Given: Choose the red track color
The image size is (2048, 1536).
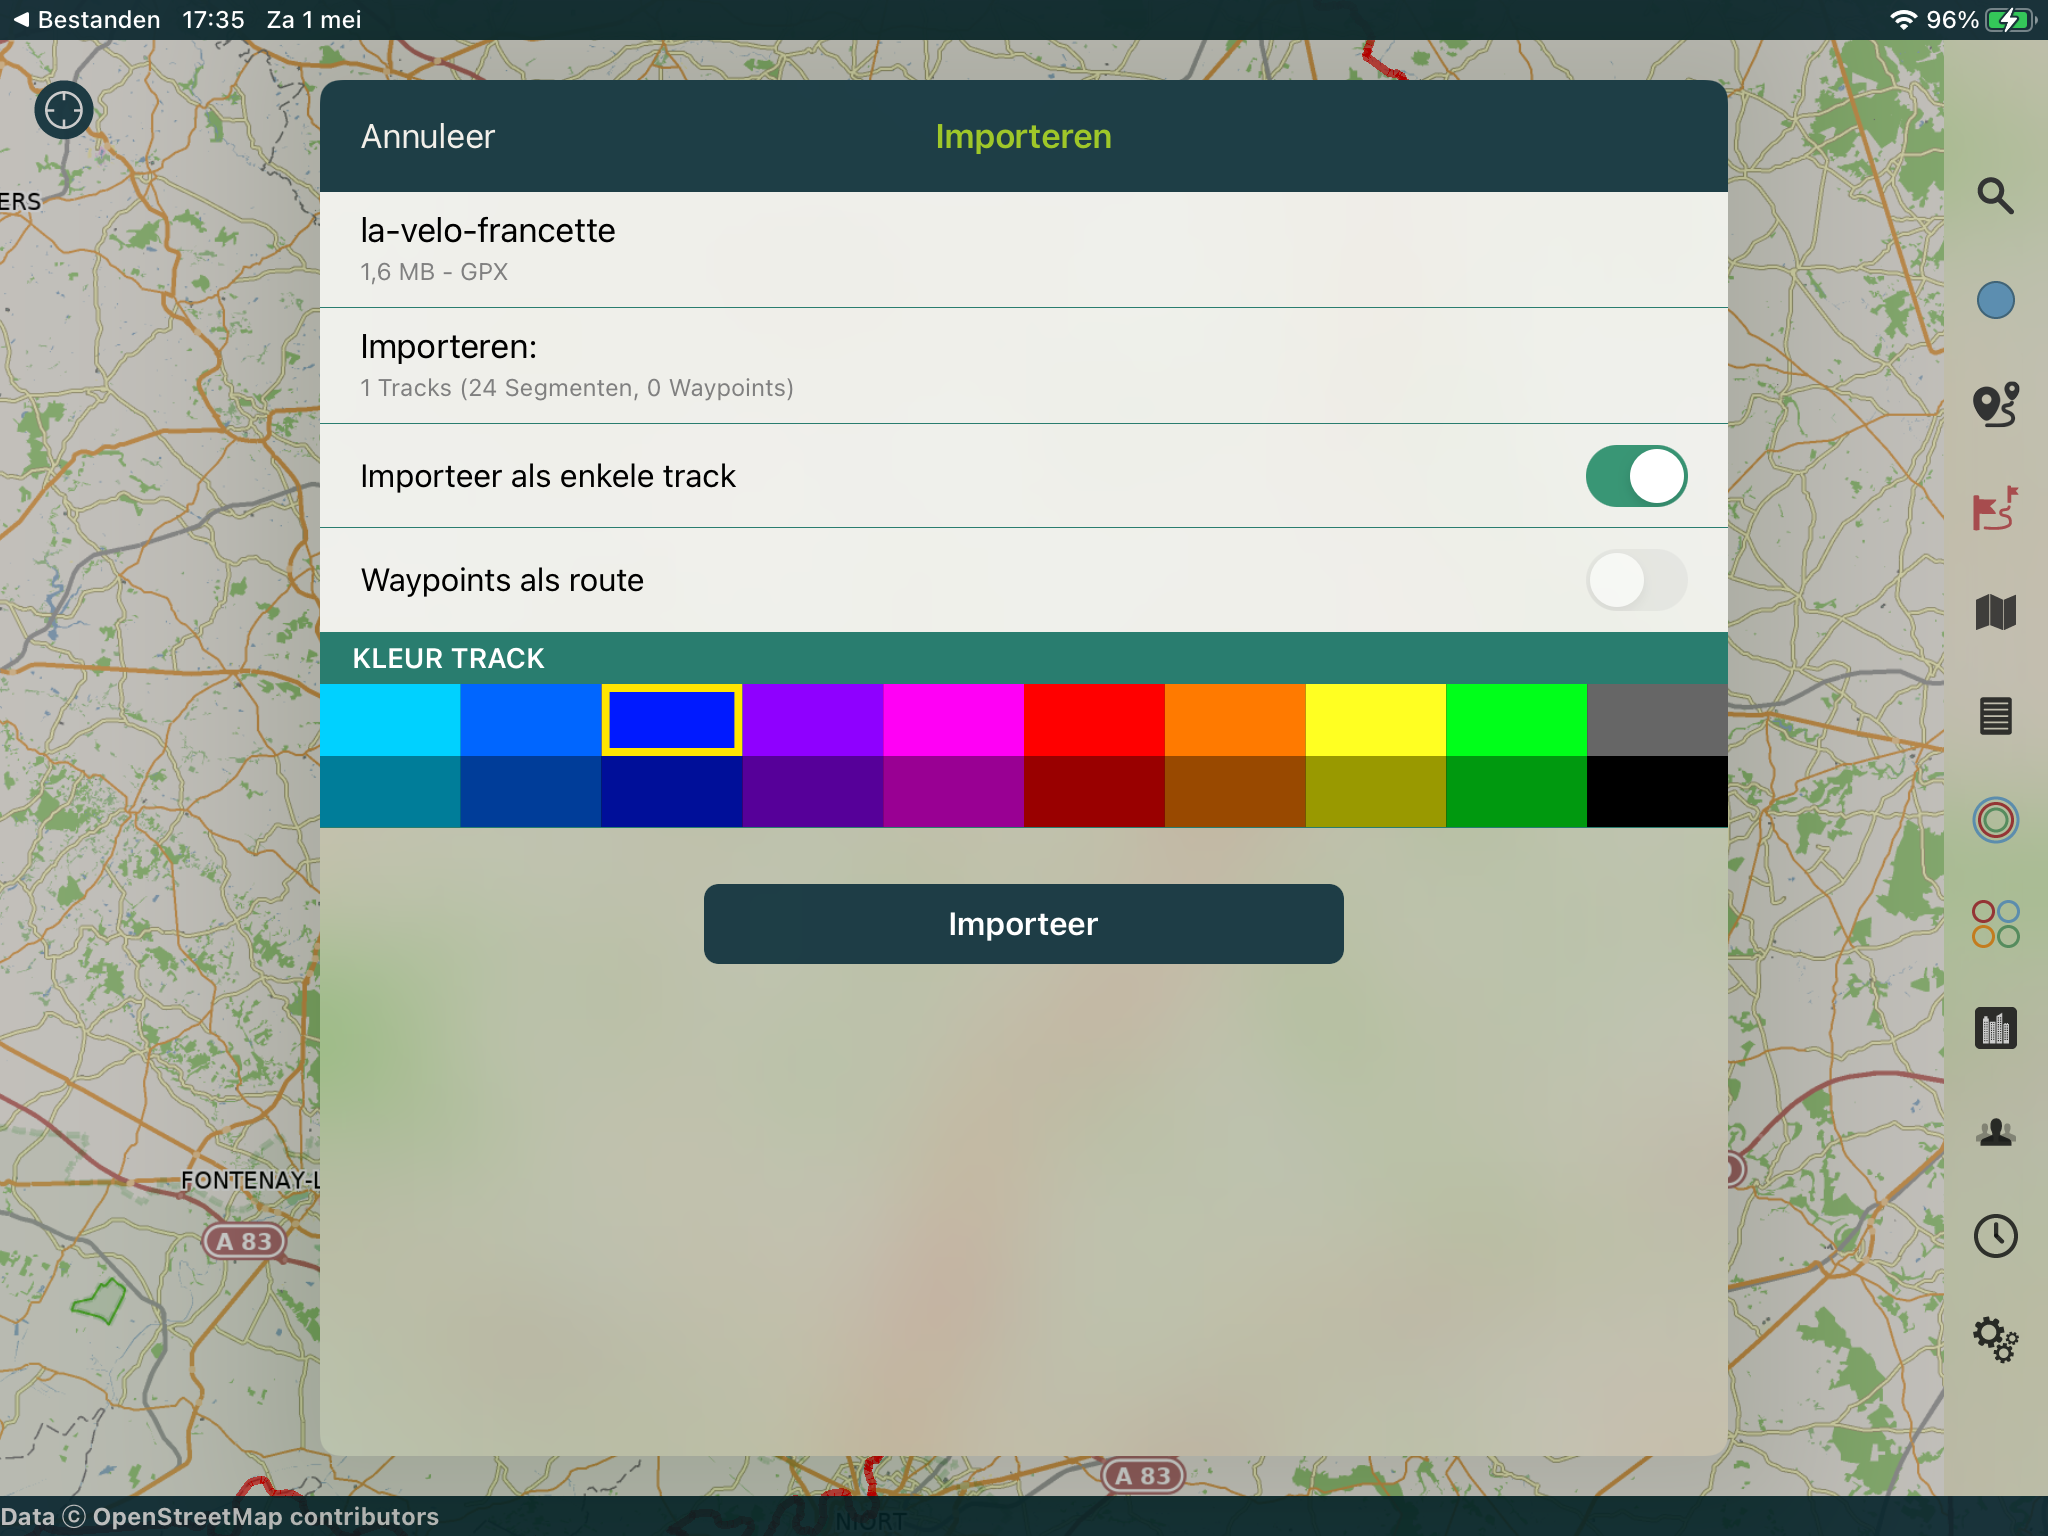Looking at the screenshot, I should [1094, 720].
